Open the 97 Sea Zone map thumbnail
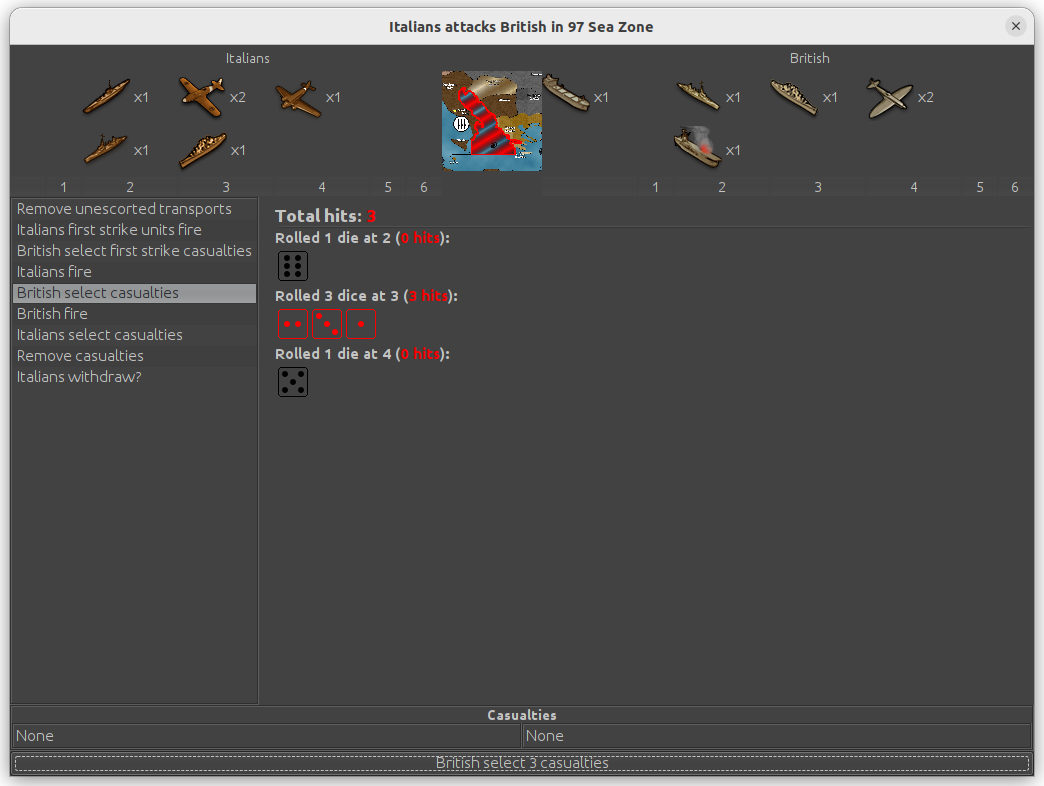The width and height of the screenshot is (1044, 786). tap(491, 121)
